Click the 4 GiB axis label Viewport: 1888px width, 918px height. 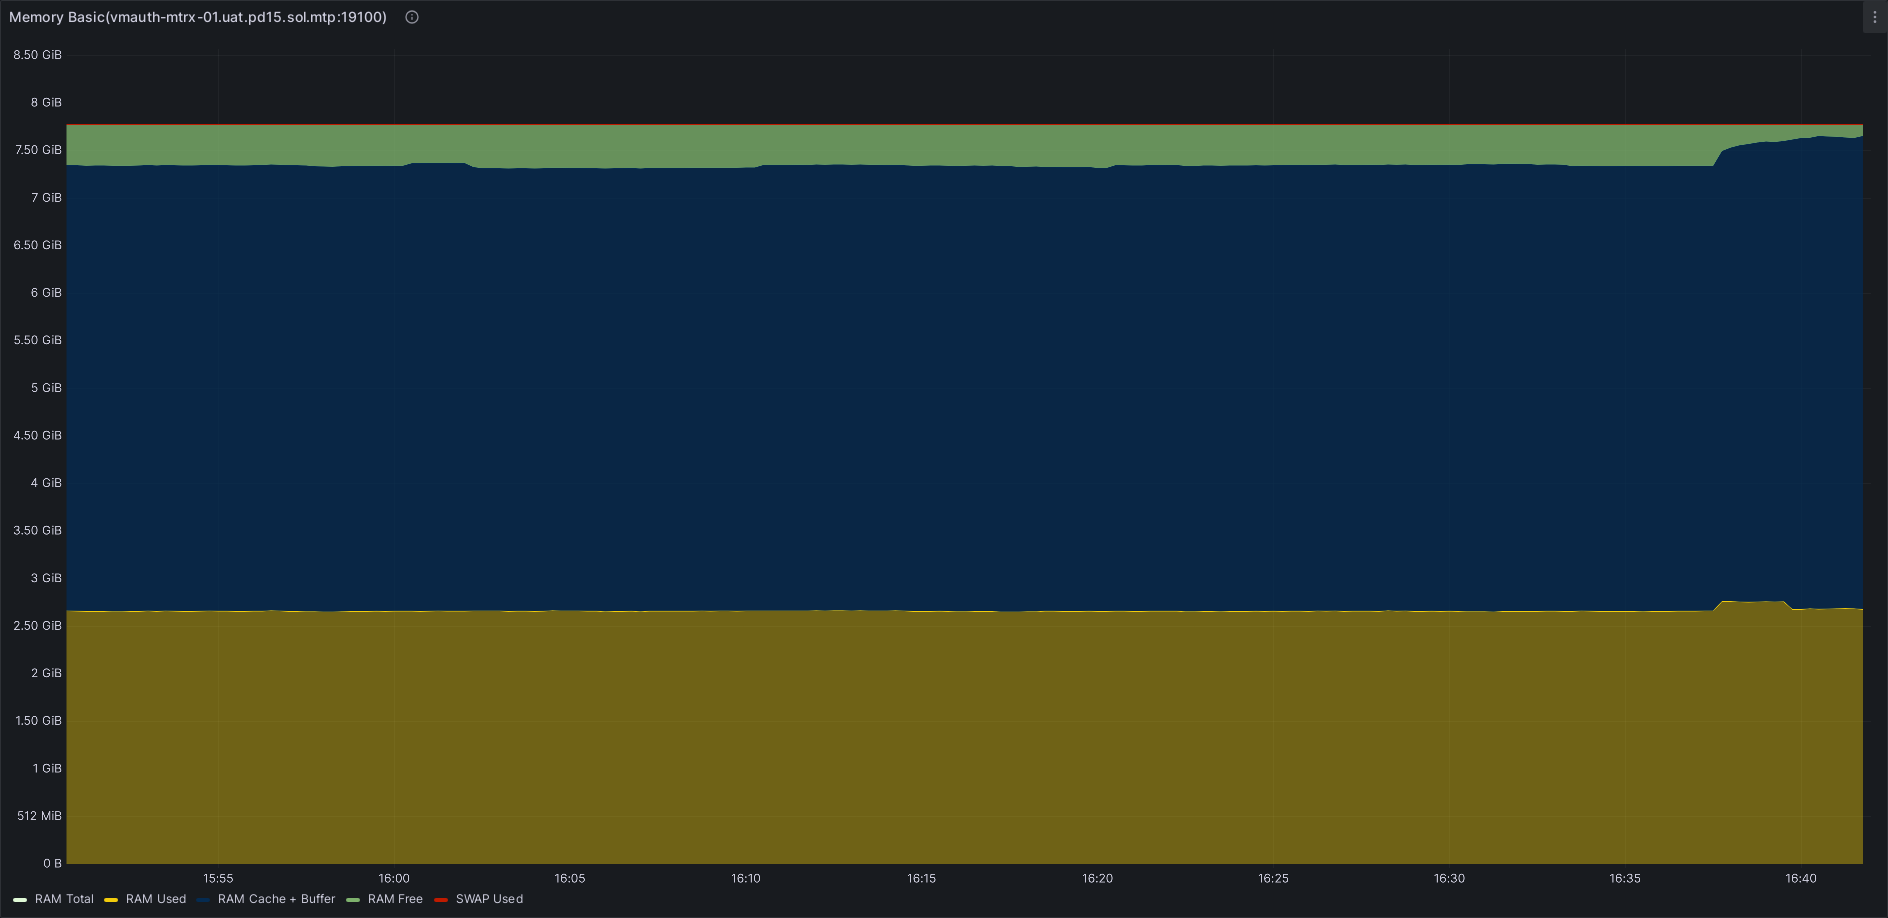(x=46, y=483)
